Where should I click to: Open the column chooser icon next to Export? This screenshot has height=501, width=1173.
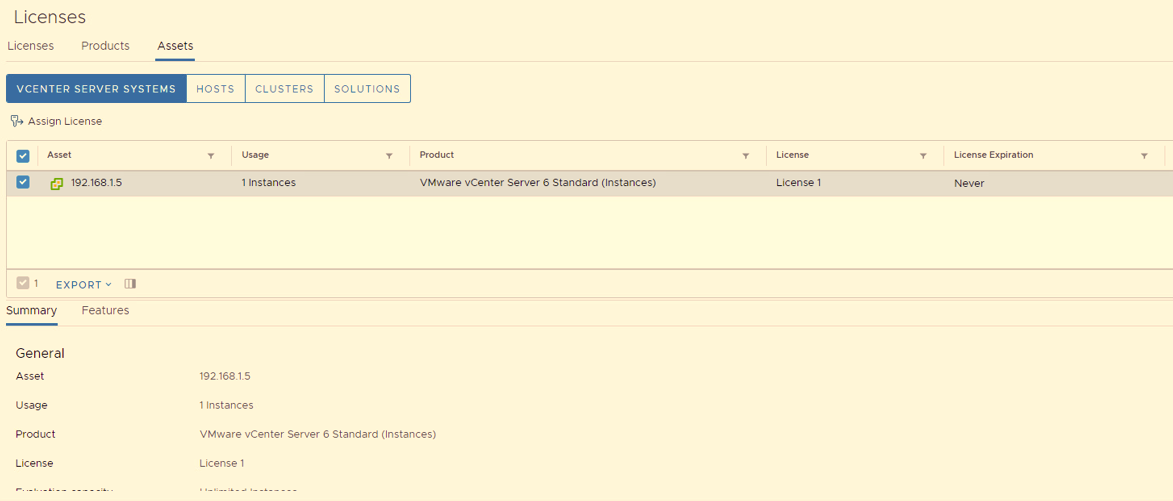coord(130,284)
